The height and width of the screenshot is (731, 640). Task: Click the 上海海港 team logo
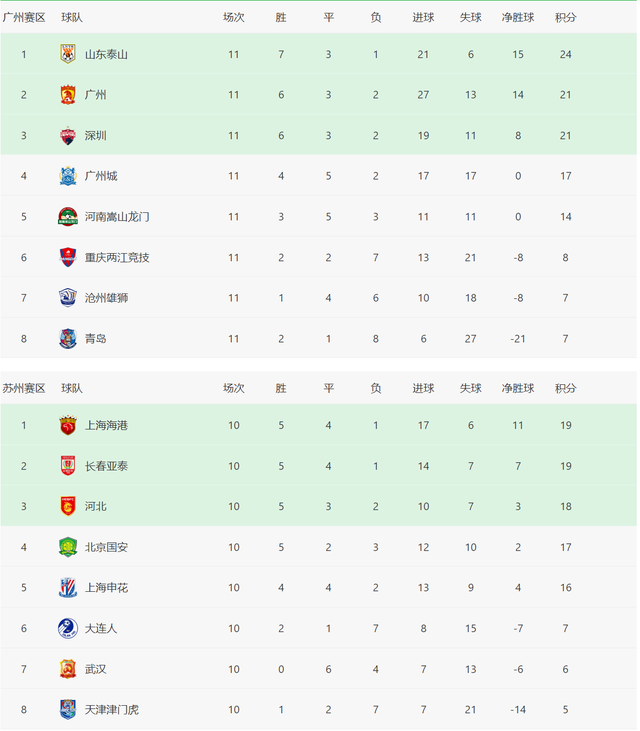68,425
